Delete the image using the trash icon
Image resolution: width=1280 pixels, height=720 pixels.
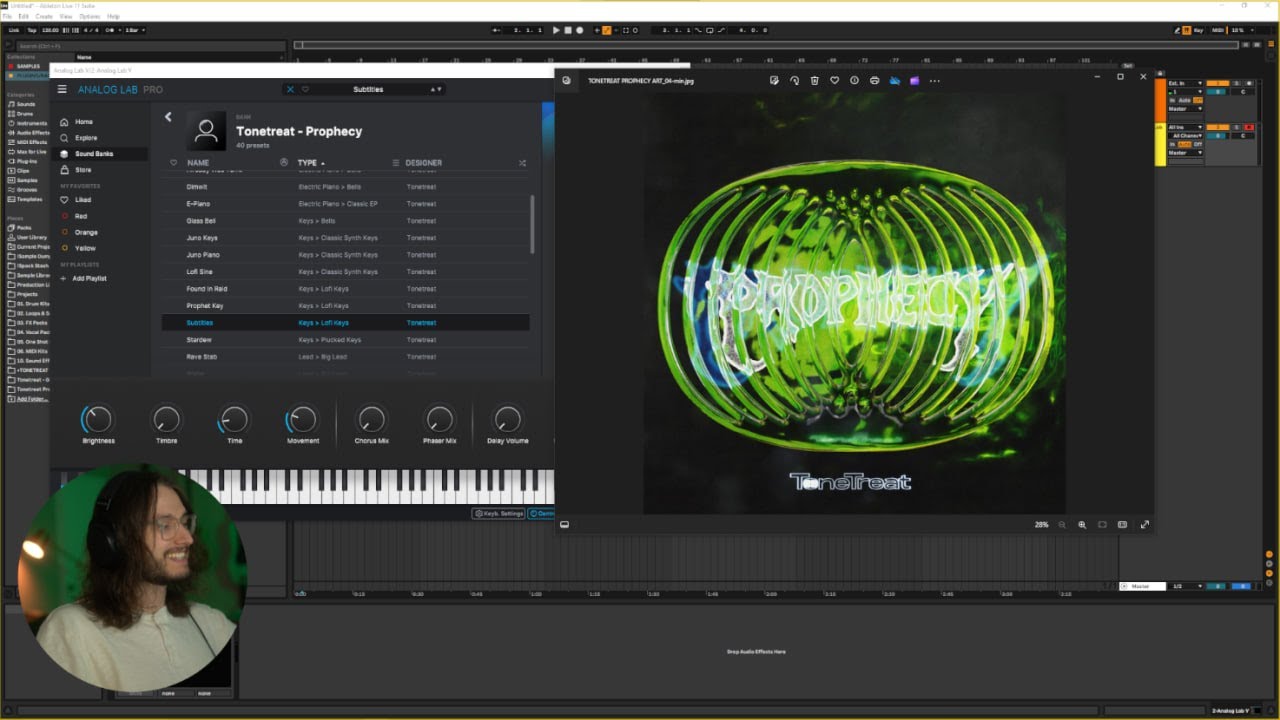(x=814, y=80)
